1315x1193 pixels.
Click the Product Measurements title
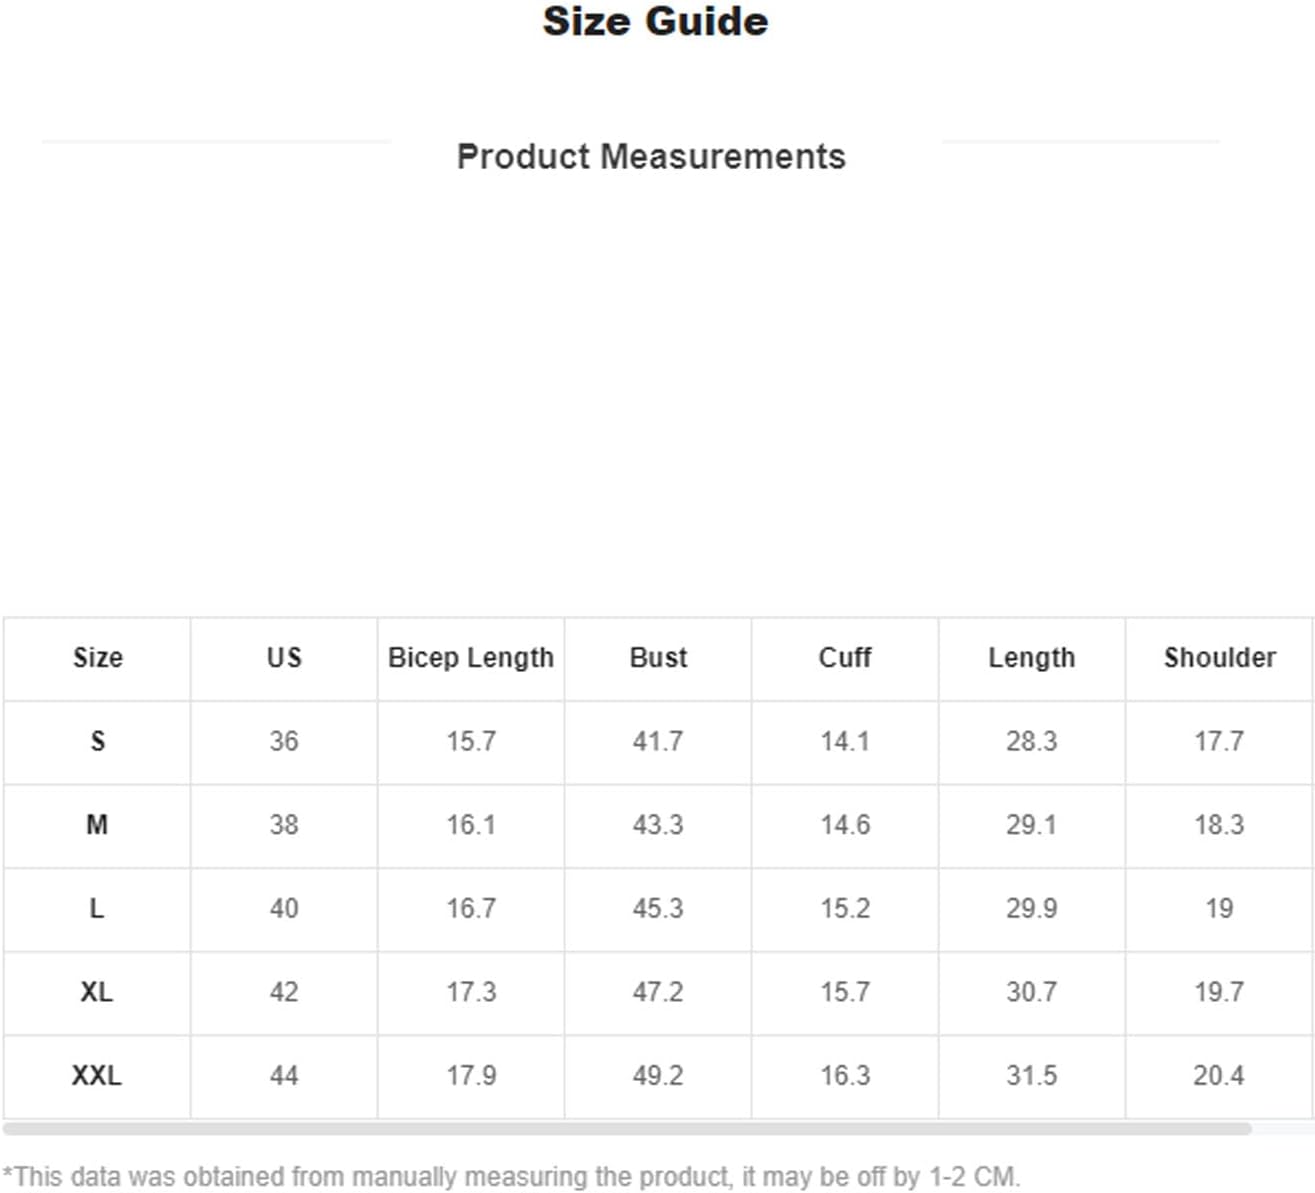click(x=651, y=157)
